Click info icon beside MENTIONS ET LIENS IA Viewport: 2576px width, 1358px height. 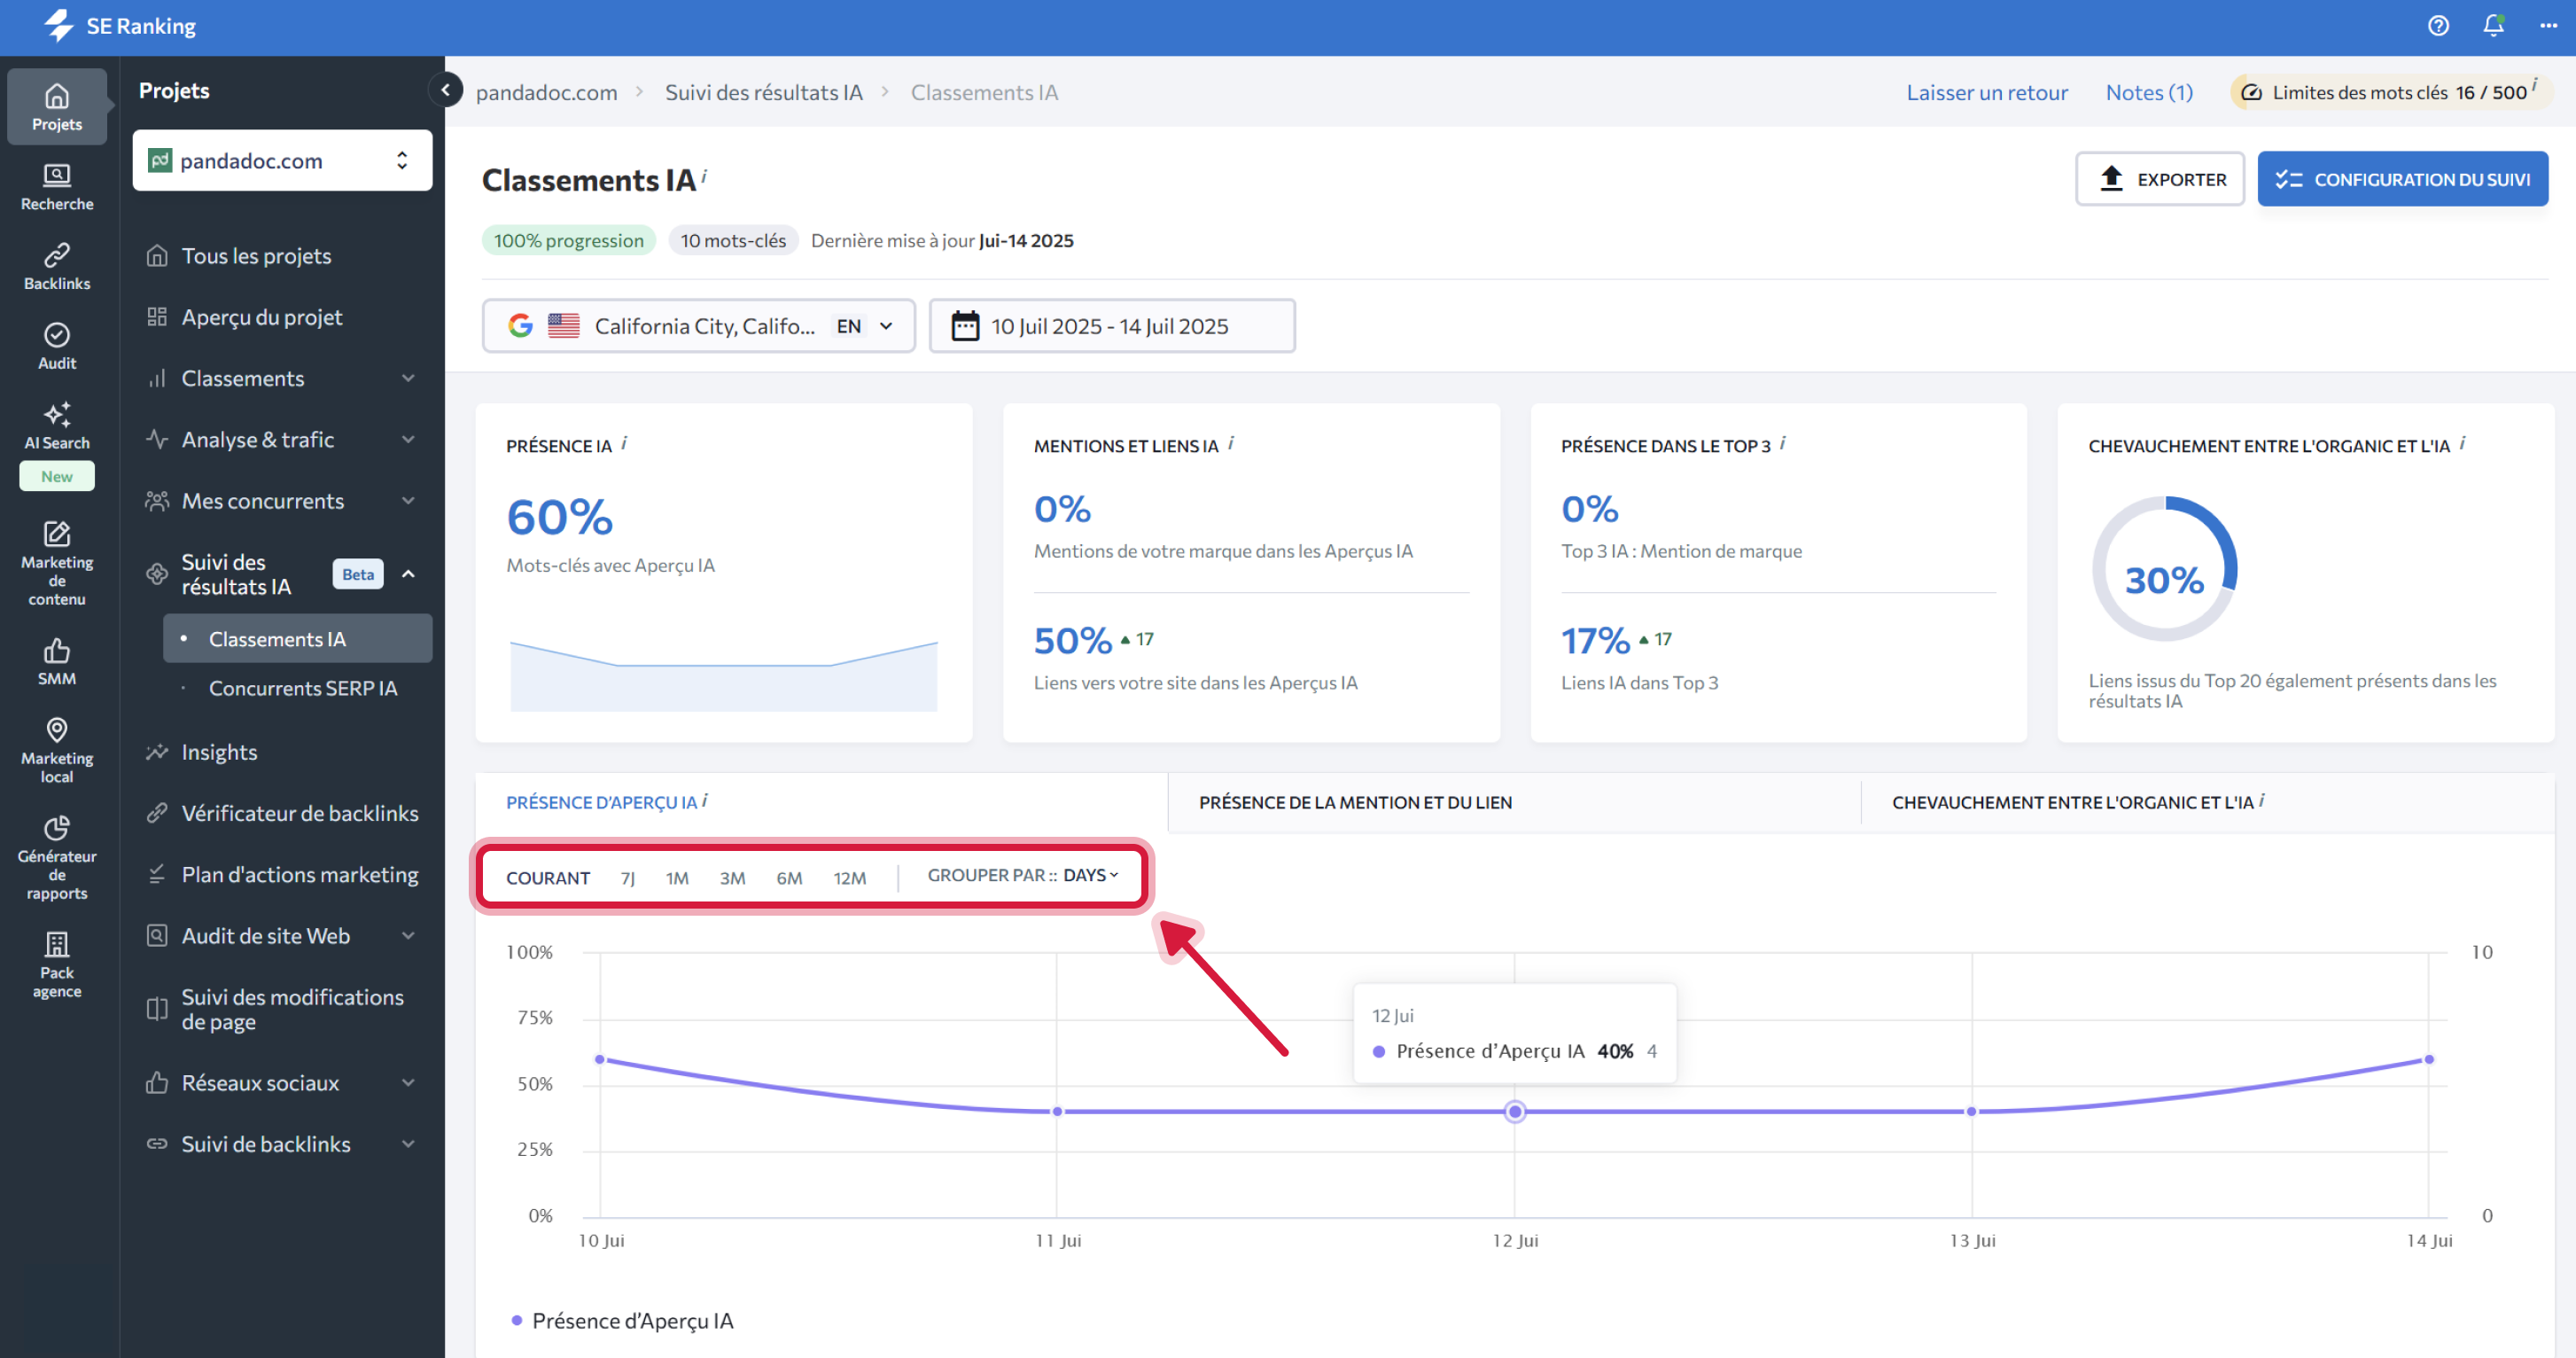point(1231,443)
